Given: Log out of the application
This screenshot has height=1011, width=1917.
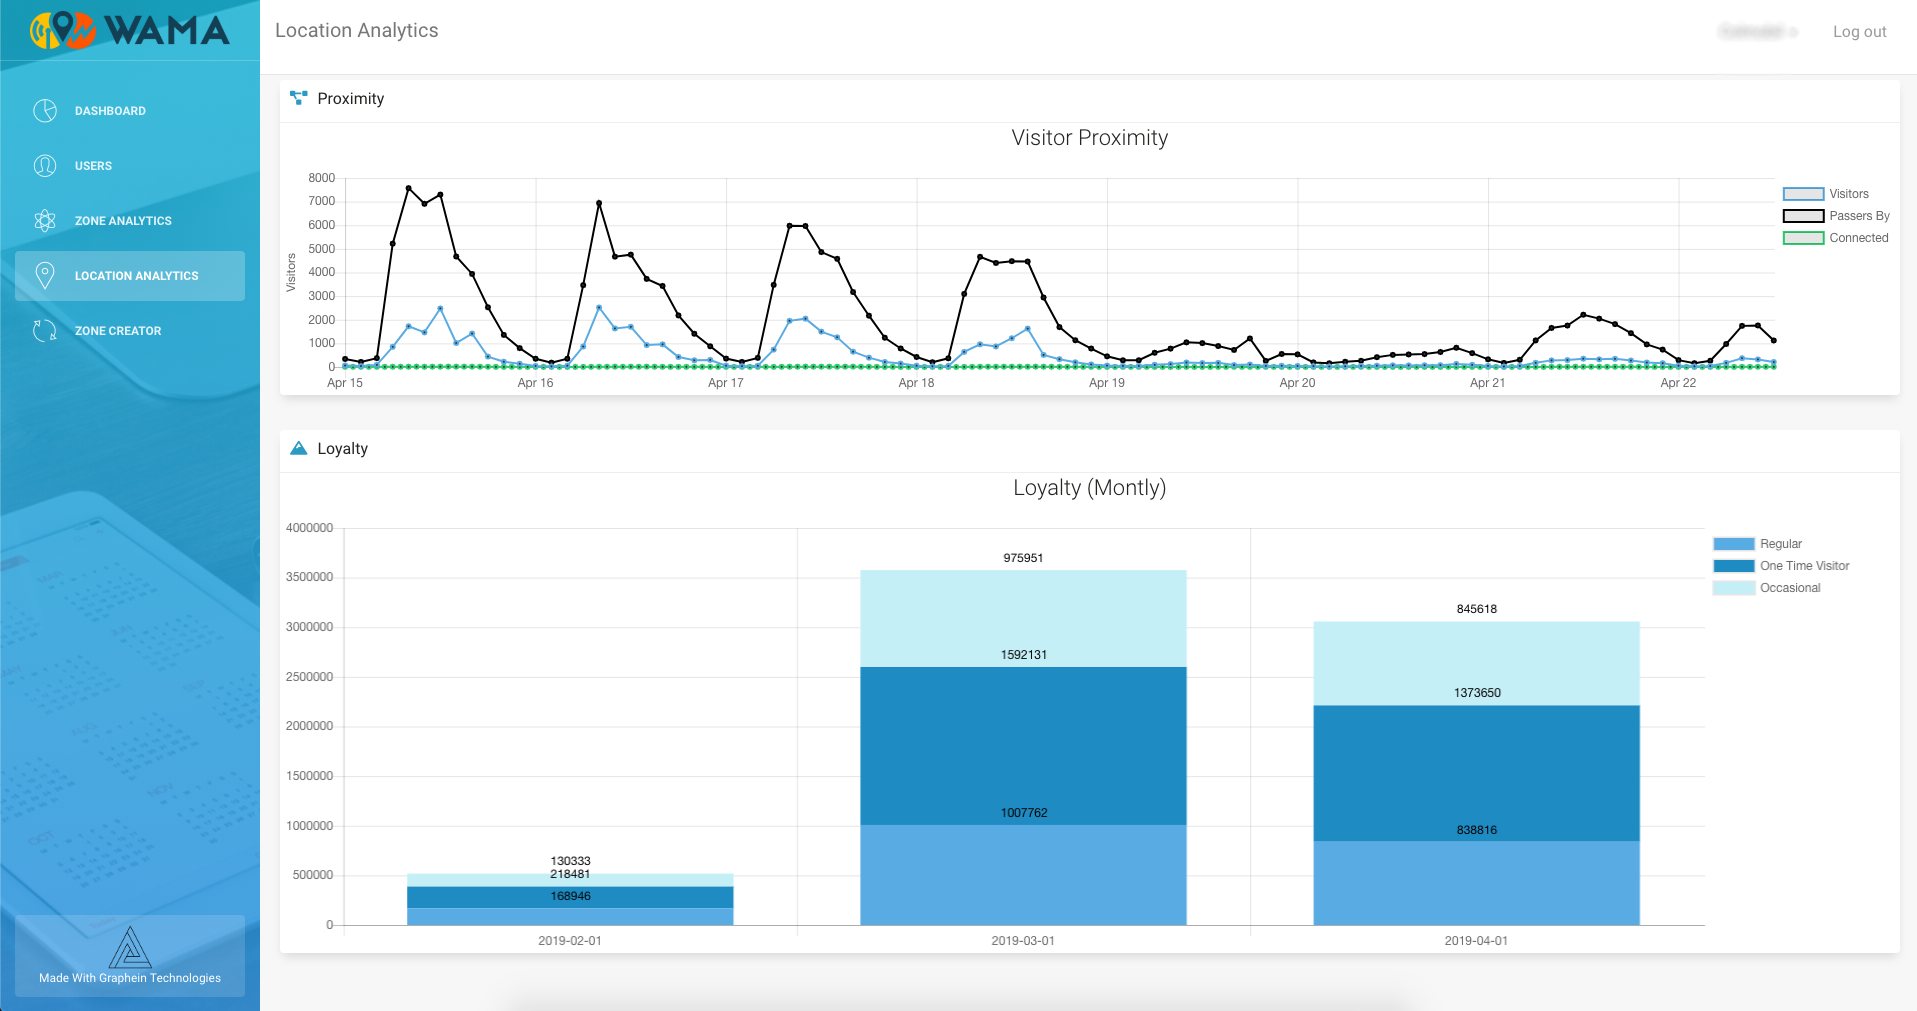Looking at the screenshot, I should pos(1859,32).
